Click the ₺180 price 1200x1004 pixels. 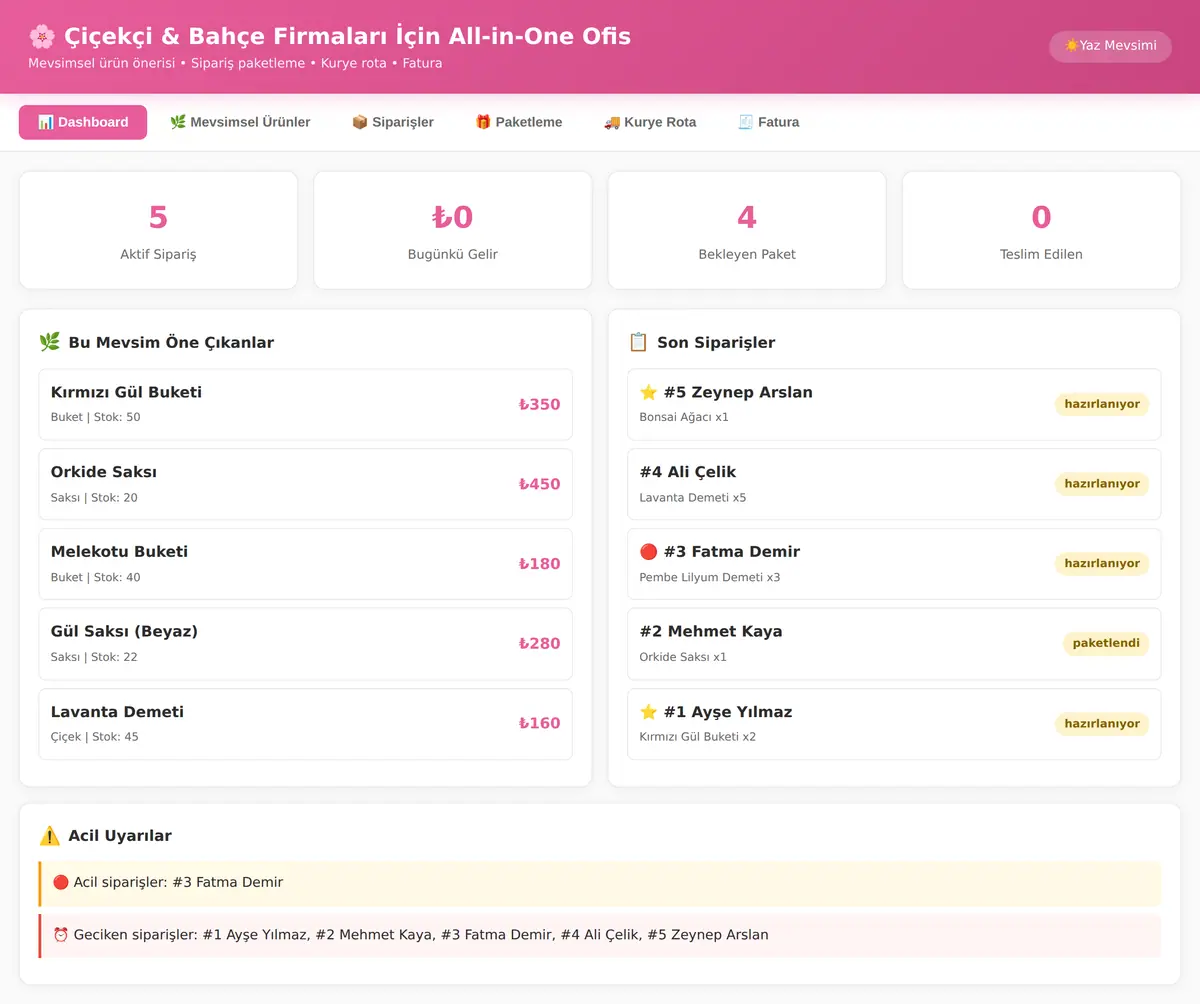[x=539, y=564]
